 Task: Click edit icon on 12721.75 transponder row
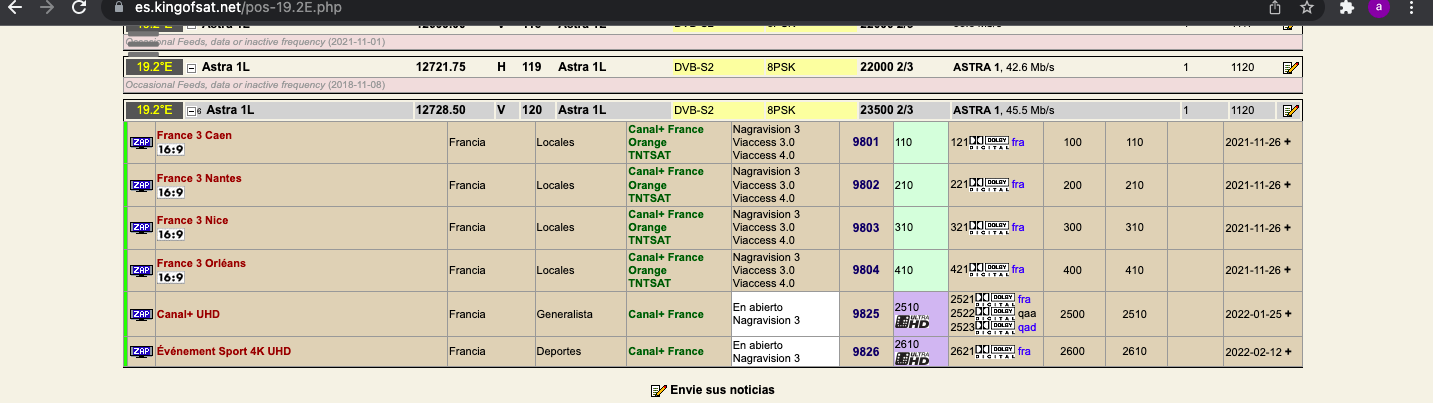[1290, 68]
